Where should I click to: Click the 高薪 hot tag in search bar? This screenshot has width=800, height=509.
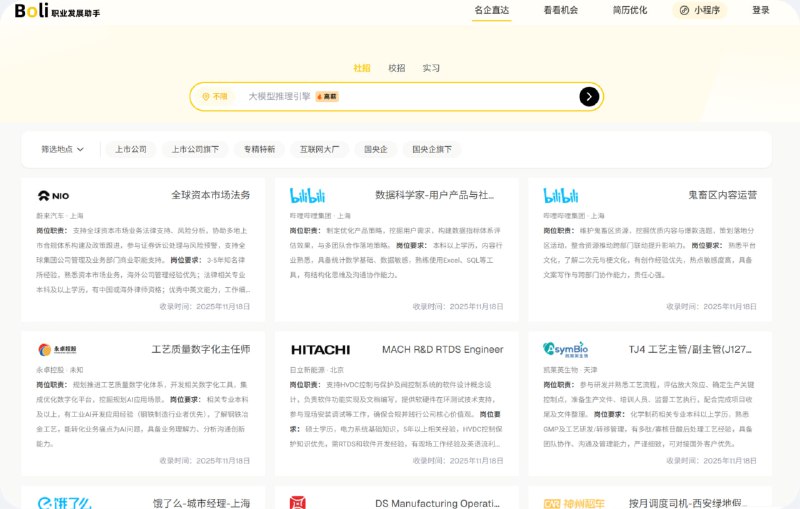click(x=327, y=96)
